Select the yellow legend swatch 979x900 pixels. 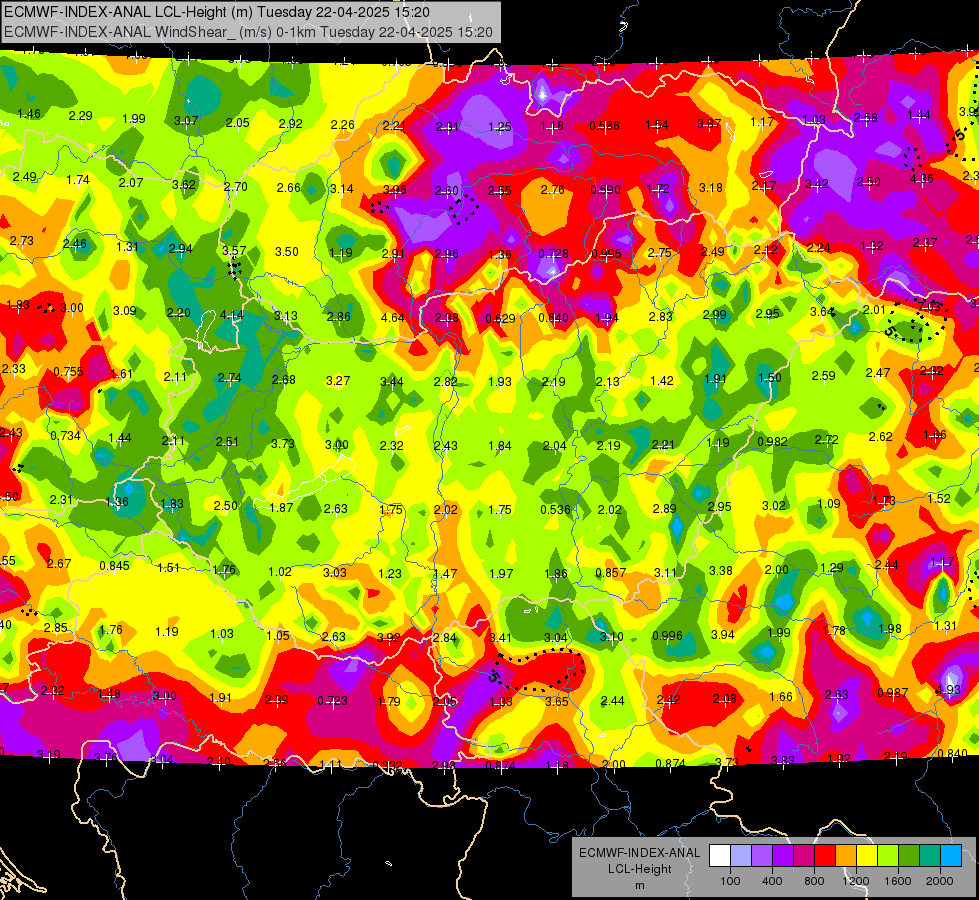point(867,856)
